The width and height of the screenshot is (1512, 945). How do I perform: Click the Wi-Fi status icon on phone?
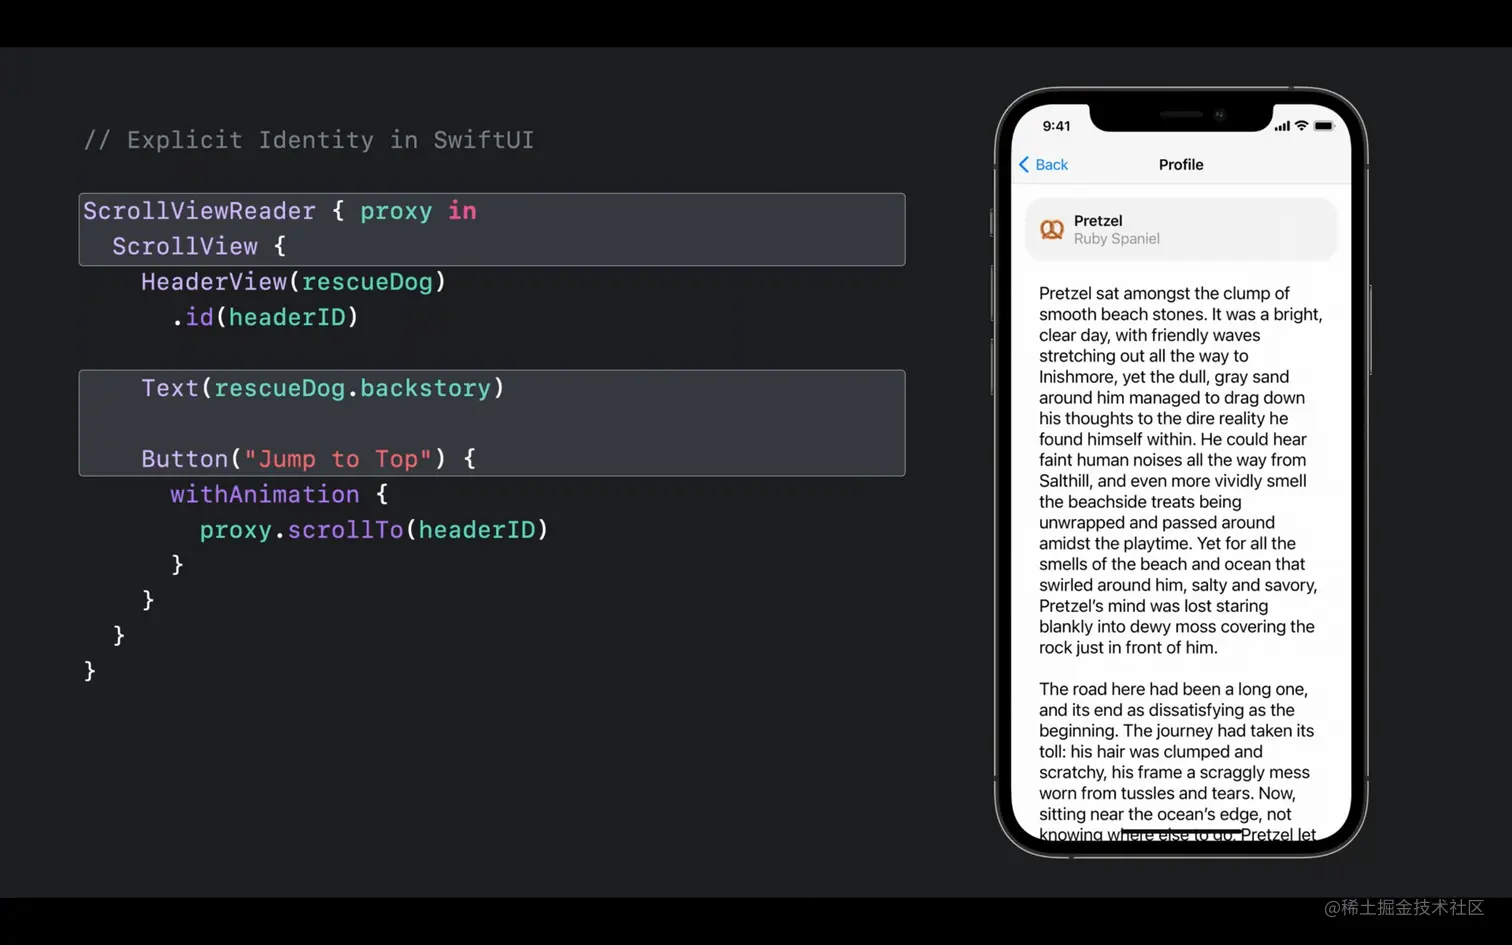pyautogui.click(x=1301, y=126)
